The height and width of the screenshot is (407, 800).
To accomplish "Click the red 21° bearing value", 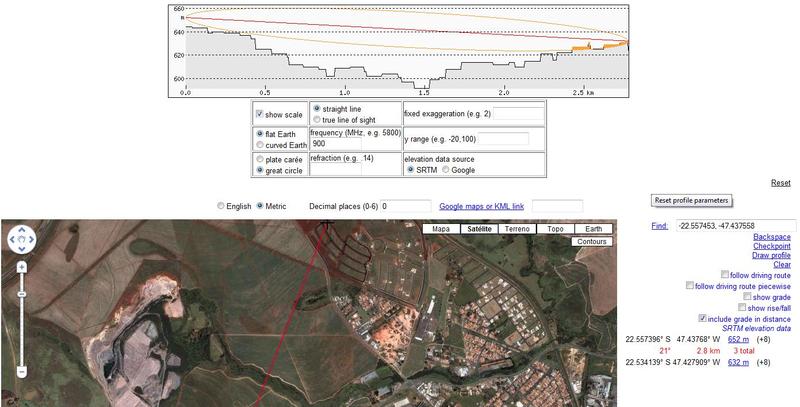I will point(664,351).
